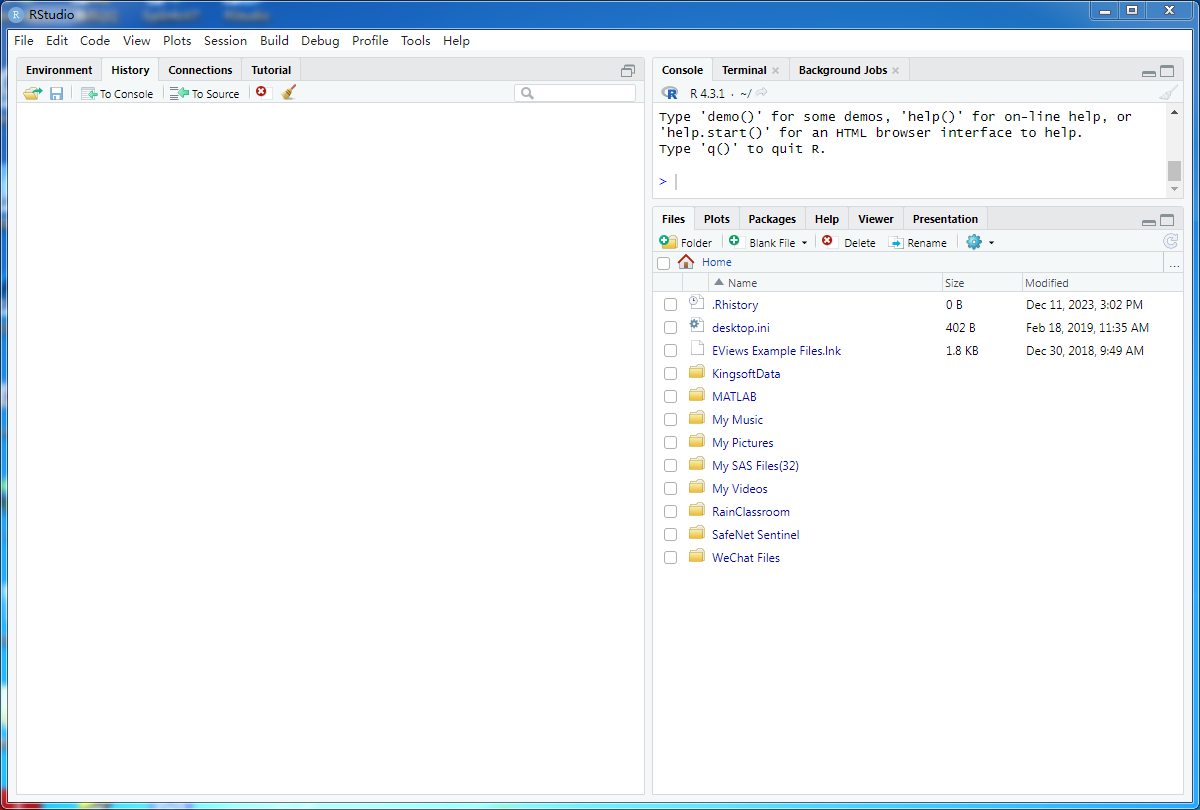Tick the My Pictures folder checkbox
Viewport: 1200px width, 810px height.
670,443
